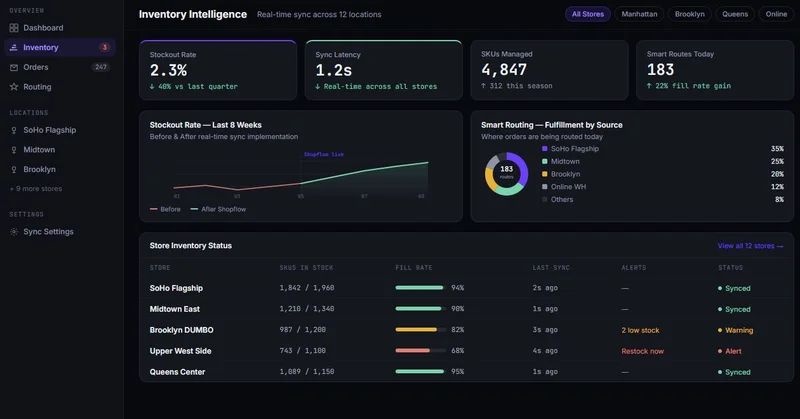The width and height of the screenshot is (800, 419).
Task: Click the ALERTS column header
Action: (x=634, y=267)
